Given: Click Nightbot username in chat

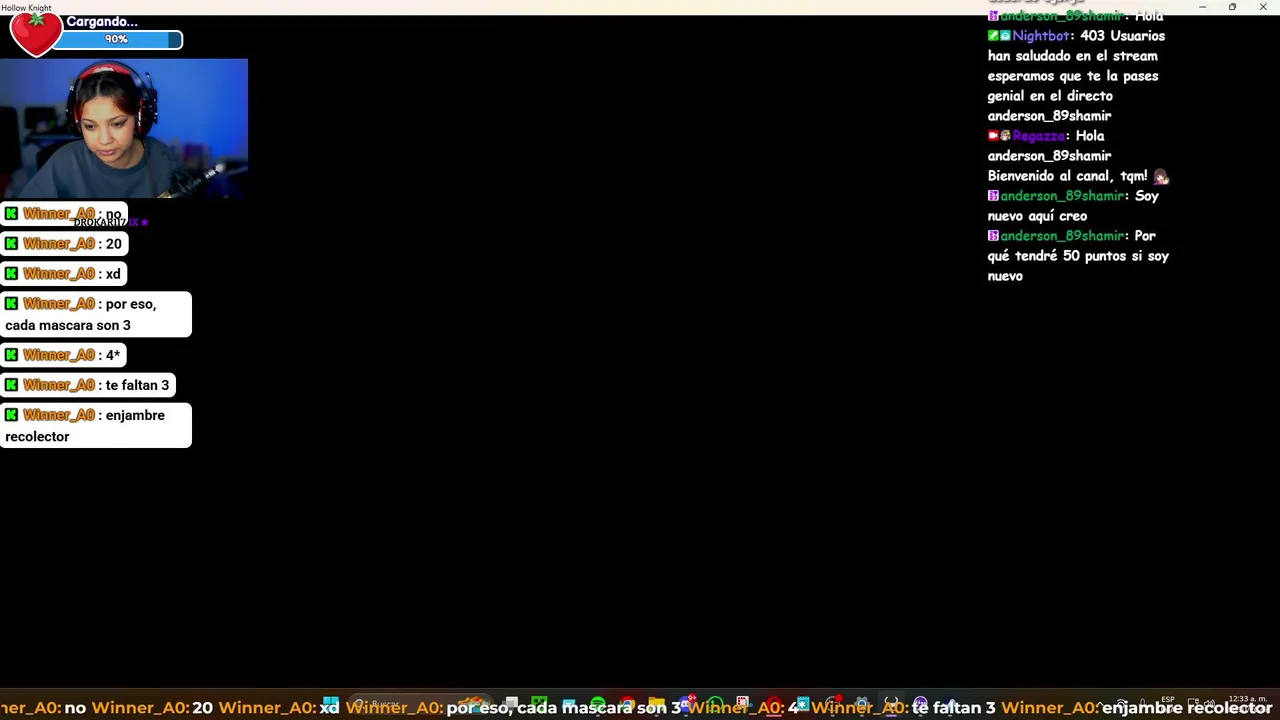Looking at the screenshot, I should [x=1040, y=36].
